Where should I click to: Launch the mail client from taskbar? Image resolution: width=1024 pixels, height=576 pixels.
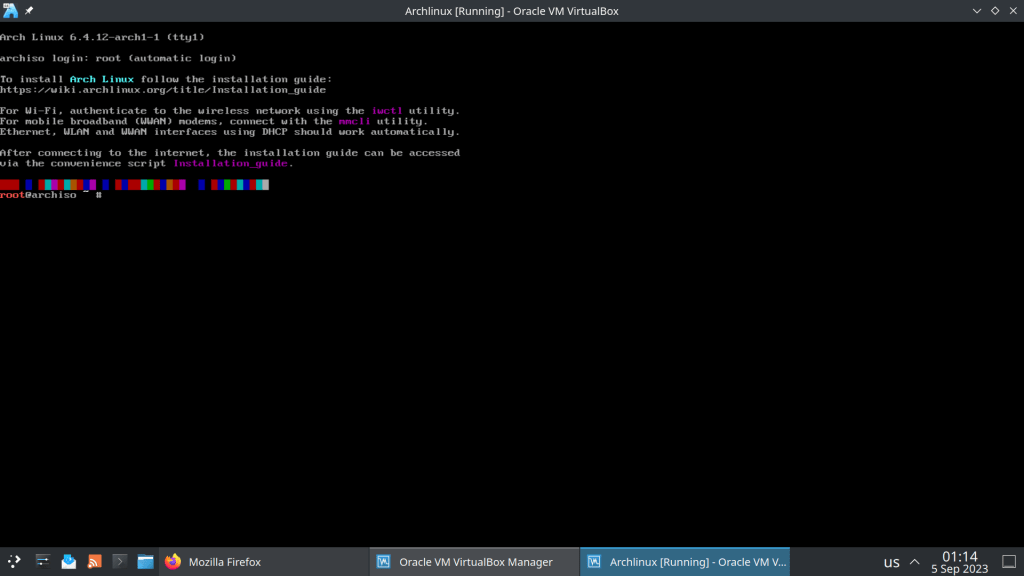click(x=69, y=562)
